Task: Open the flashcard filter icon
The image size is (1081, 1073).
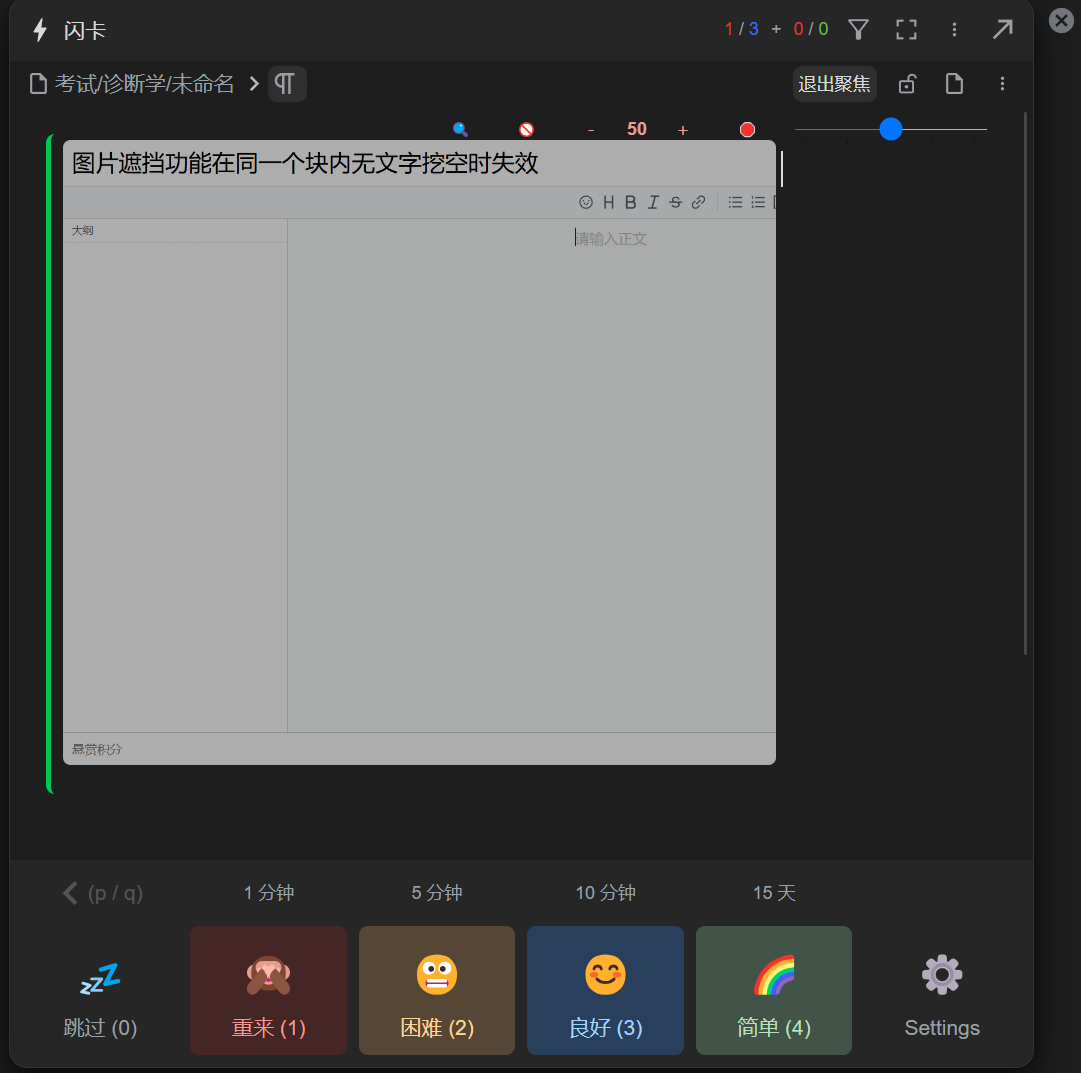Action: (x=858, y=29)
